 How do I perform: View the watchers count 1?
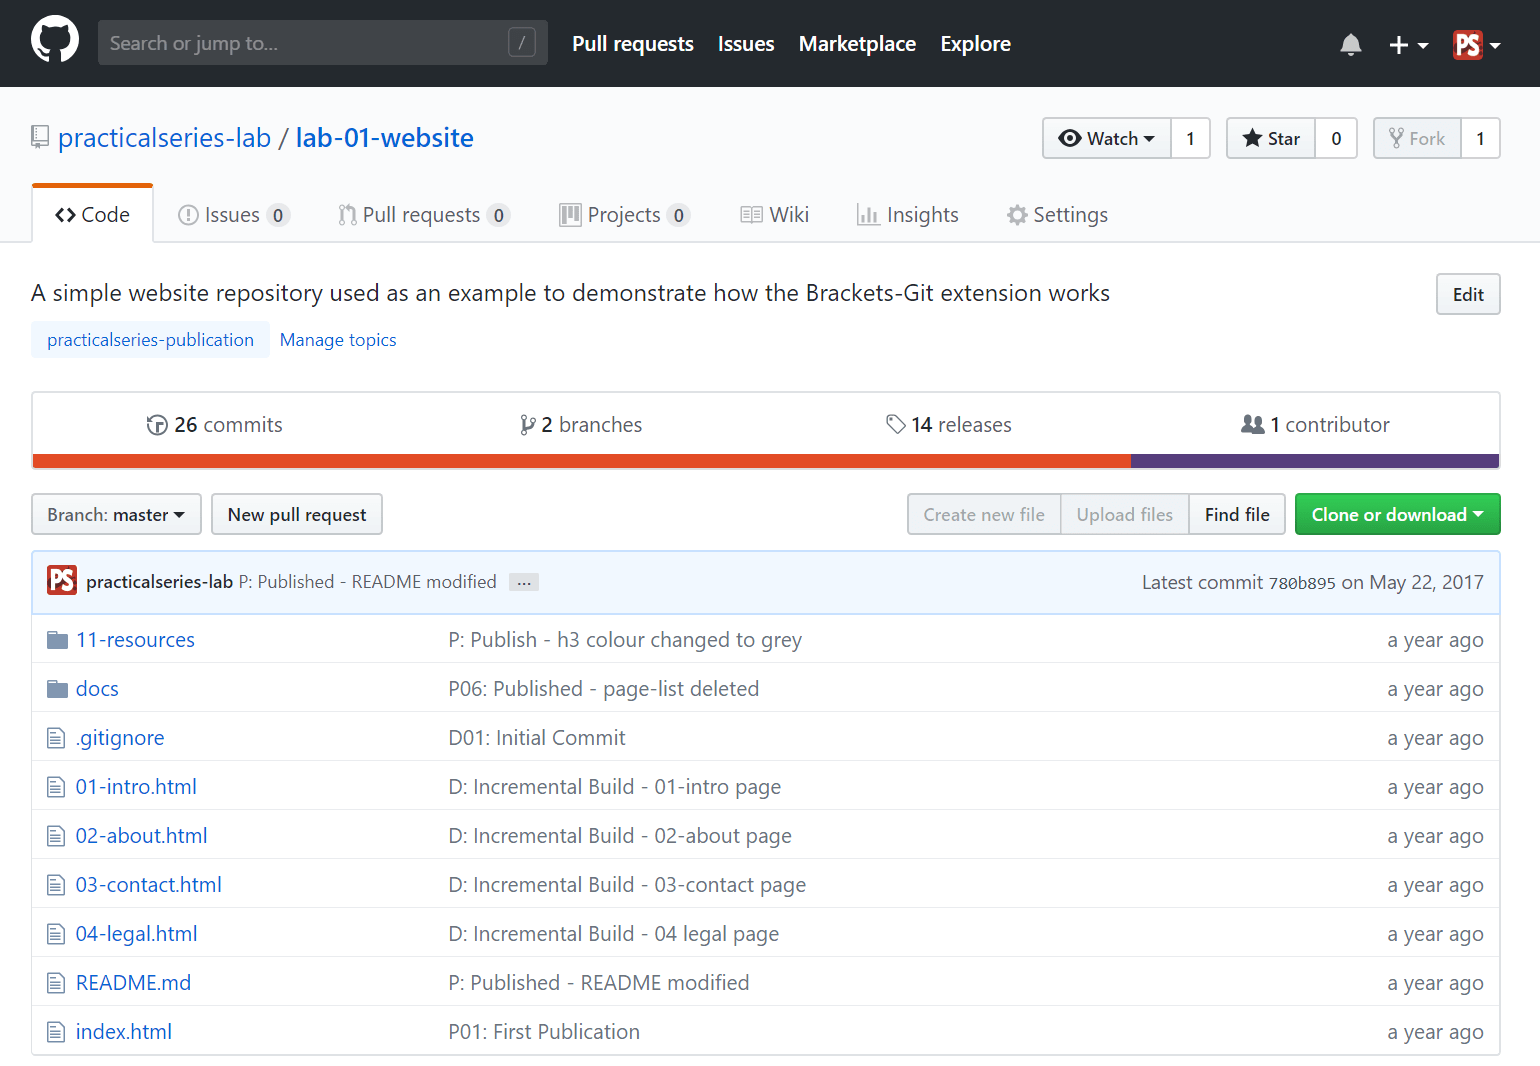pos(1190,138)
